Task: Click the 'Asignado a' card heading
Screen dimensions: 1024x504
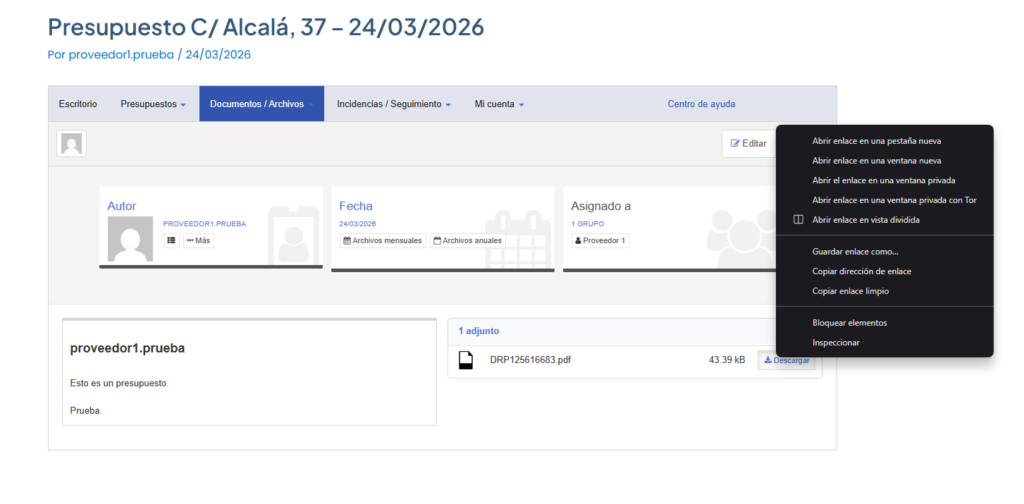Action: pos(601,206)
